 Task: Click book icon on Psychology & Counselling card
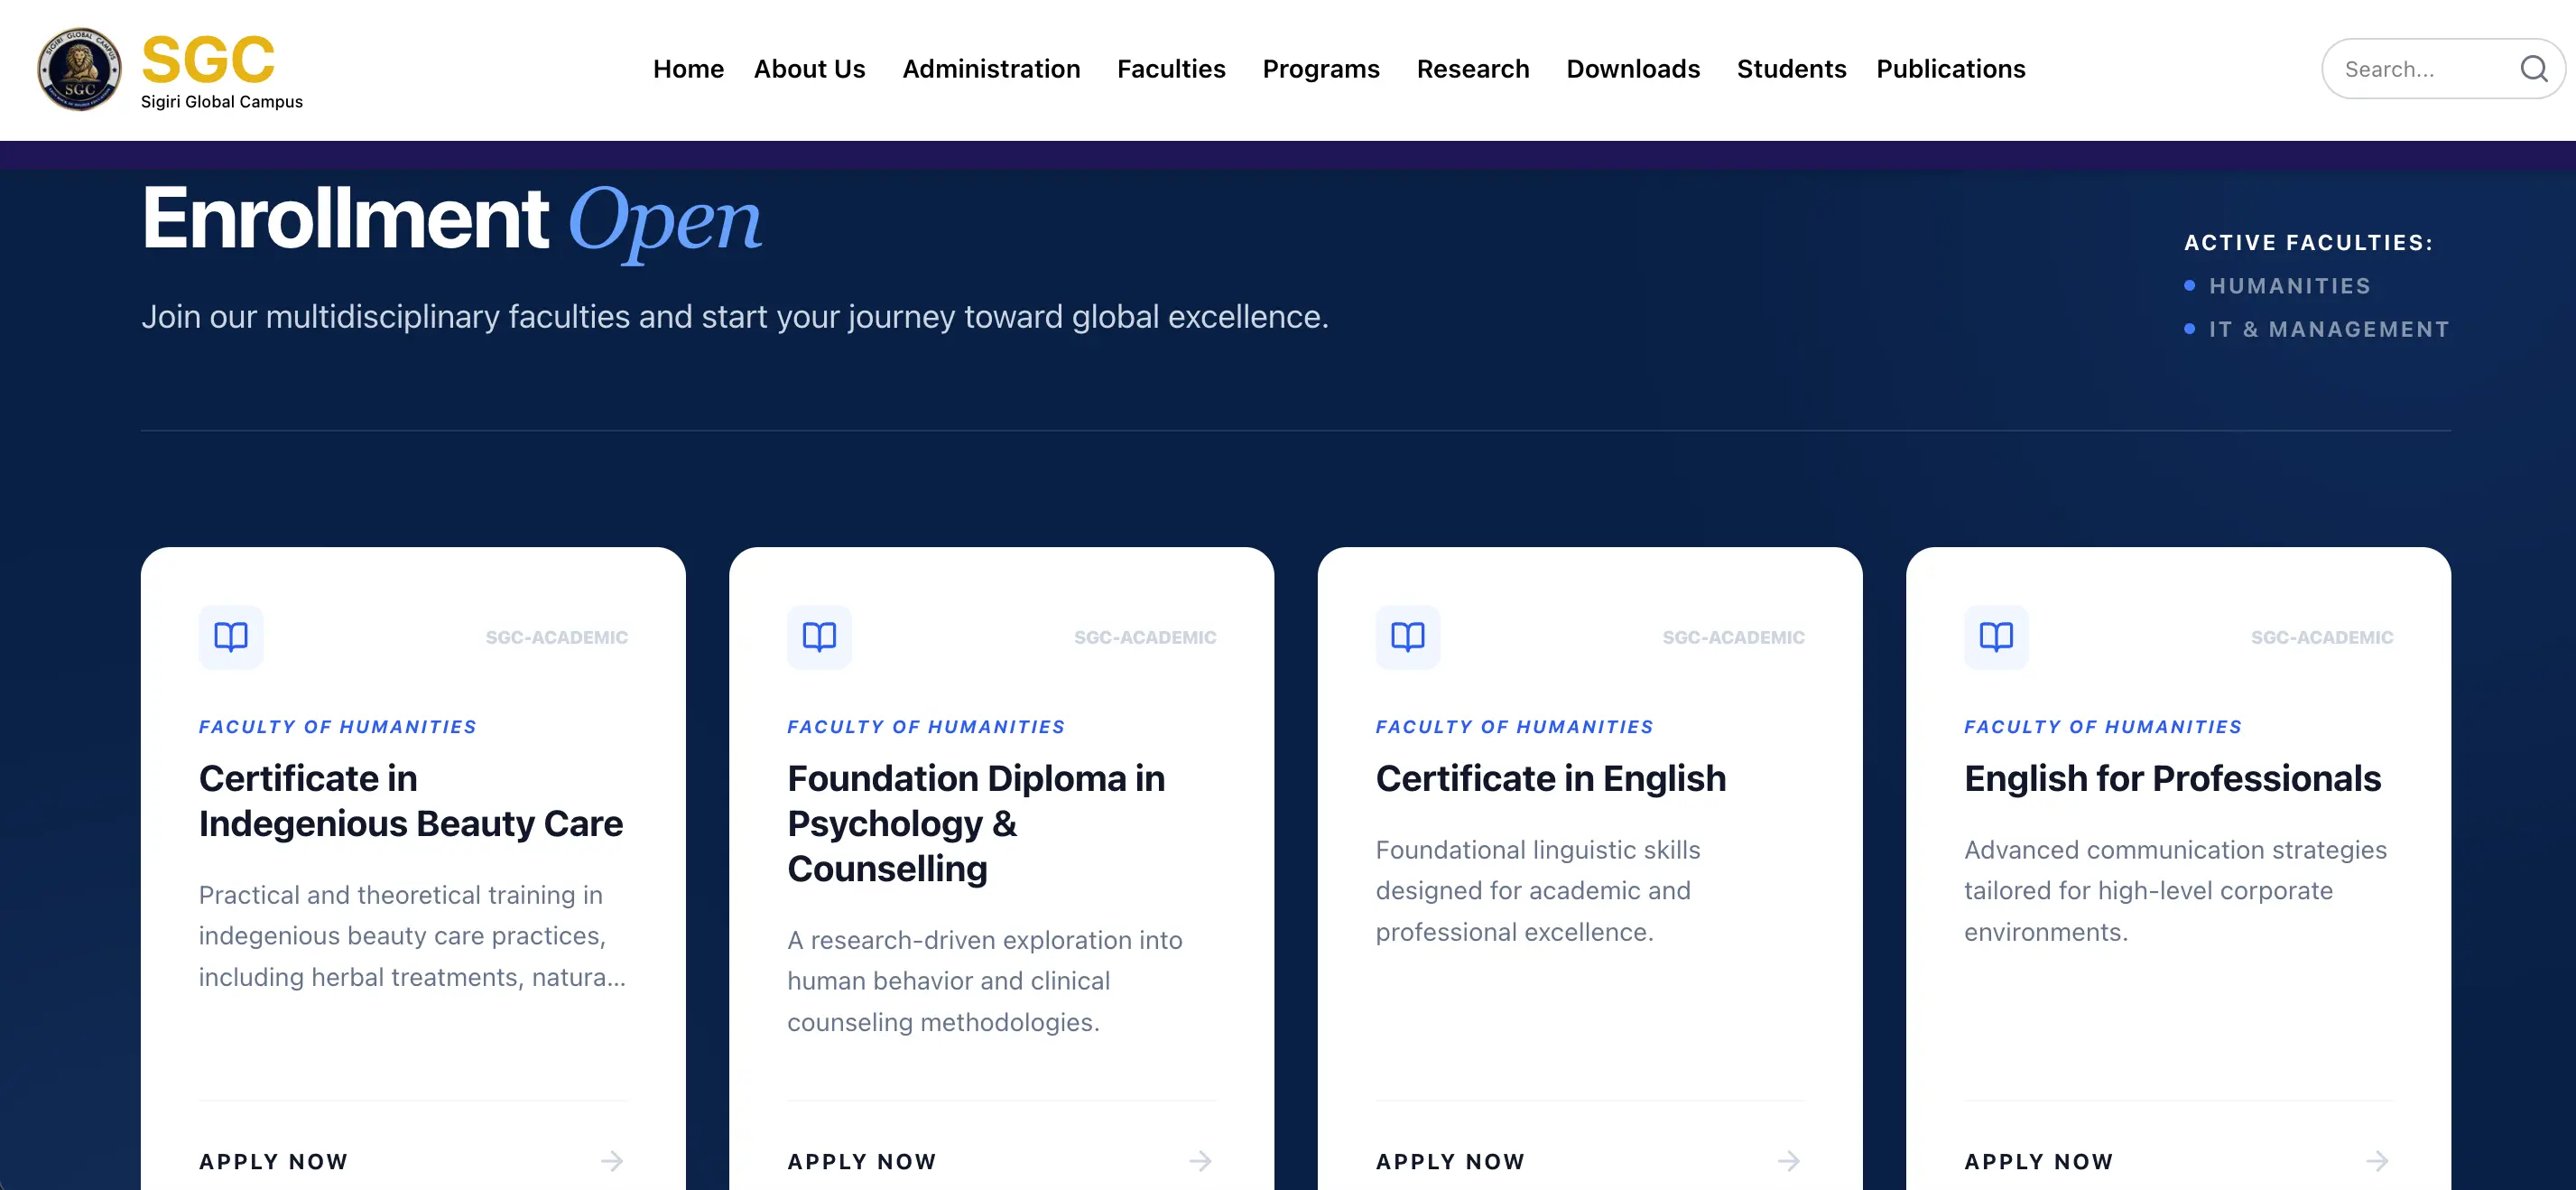pos(819,636)
